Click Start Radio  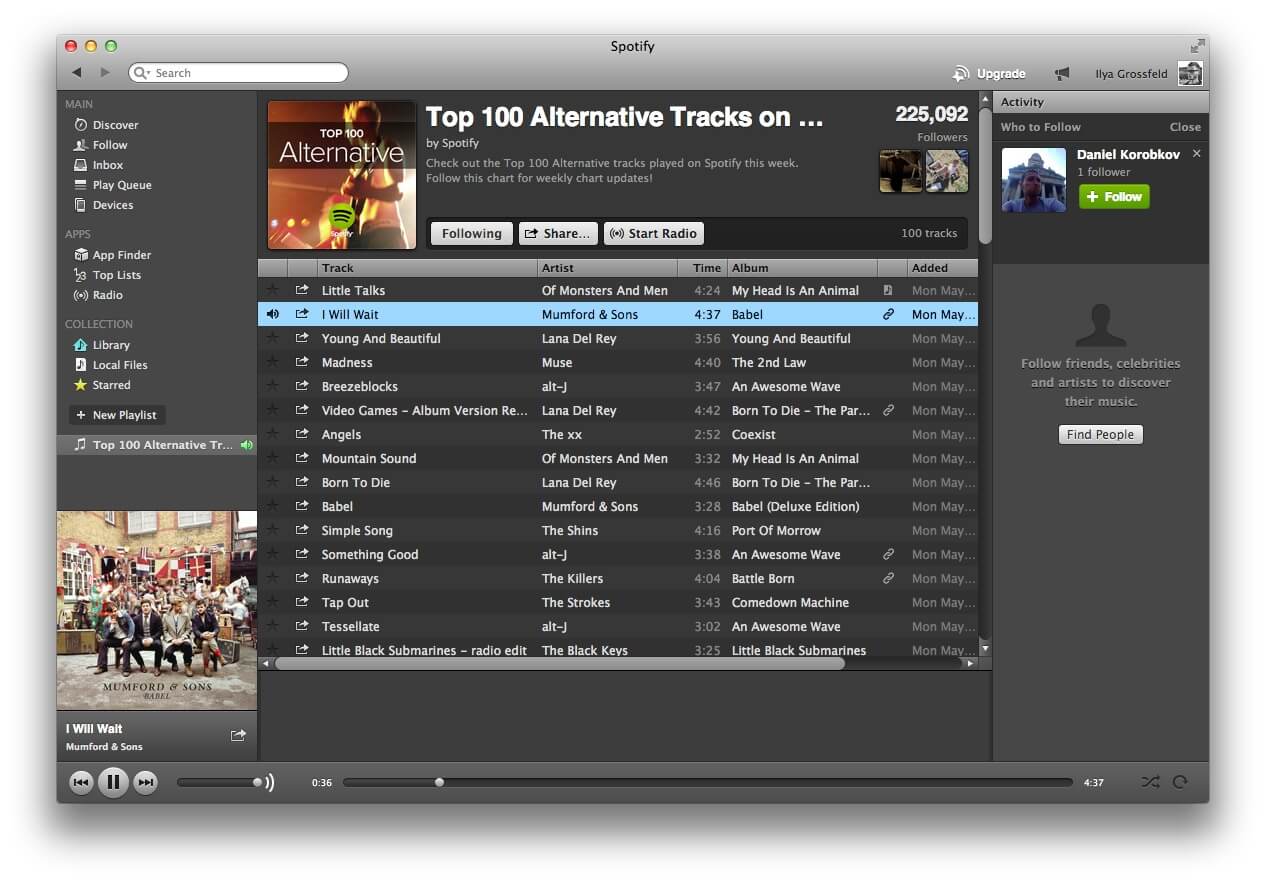pyautogui.click(x=654, y=233)
